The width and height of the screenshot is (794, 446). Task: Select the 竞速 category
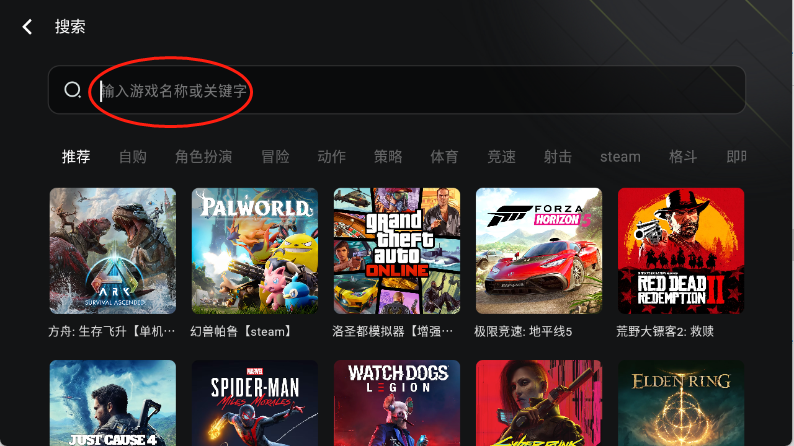tap(501, 156)
